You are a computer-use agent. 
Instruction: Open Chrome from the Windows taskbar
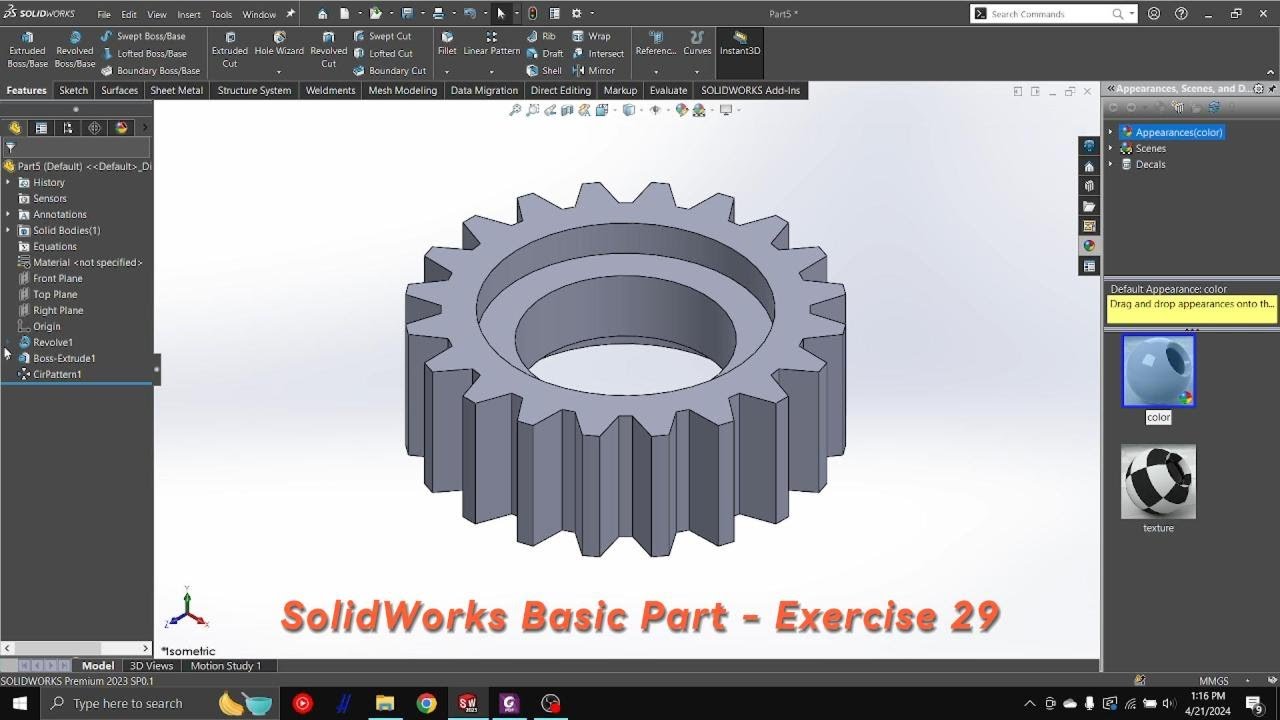426,703
